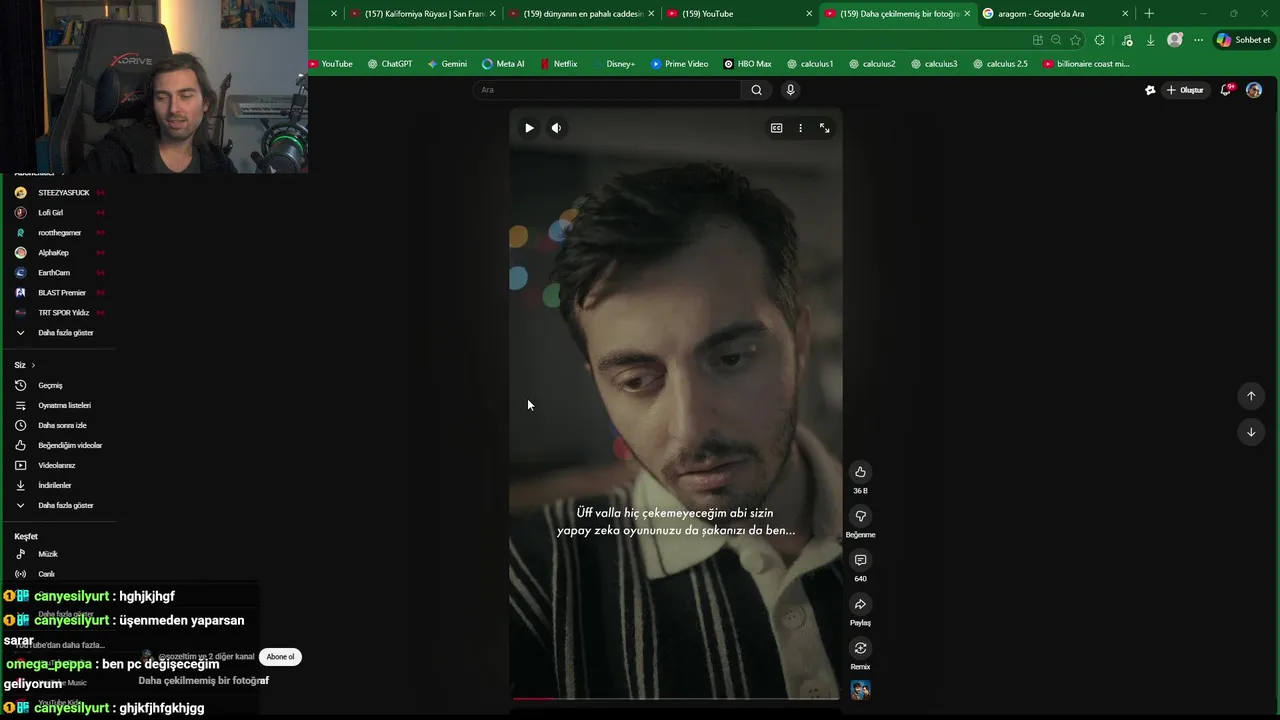The width and height of the screenshot is (1280, 720).
Task: Share the Short via Paylaş
Action: tap(860, 604)
